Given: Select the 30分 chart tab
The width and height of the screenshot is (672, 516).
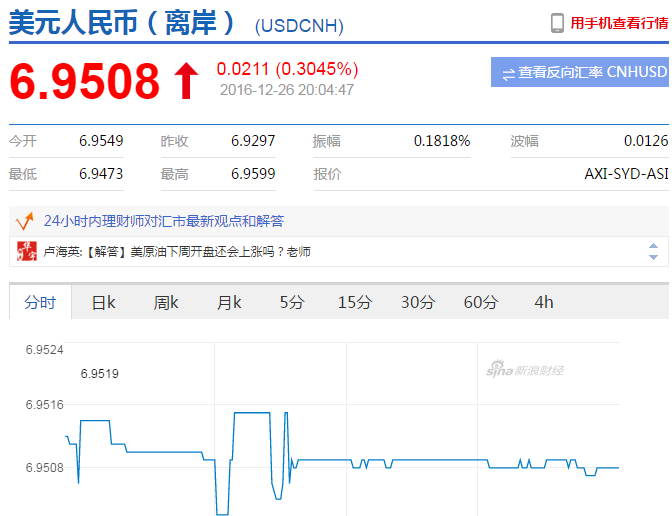Looking at the screenshot, I should (x=418, y=303).
